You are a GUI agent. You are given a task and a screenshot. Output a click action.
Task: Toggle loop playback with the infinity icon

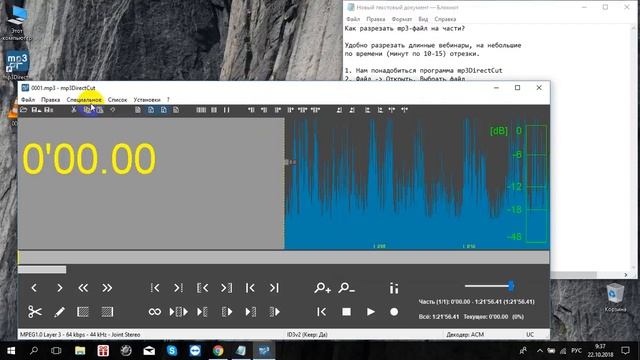click(x=155, y=312)
